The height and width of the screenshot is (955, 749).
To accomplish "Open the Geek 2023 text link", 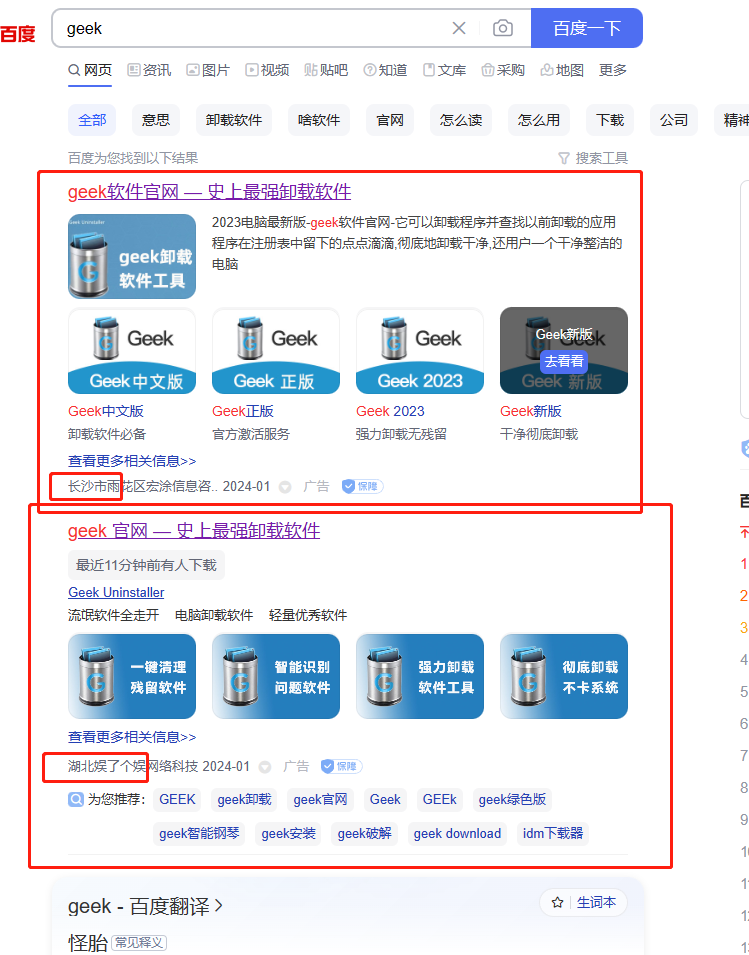I will tap(390, 411).
